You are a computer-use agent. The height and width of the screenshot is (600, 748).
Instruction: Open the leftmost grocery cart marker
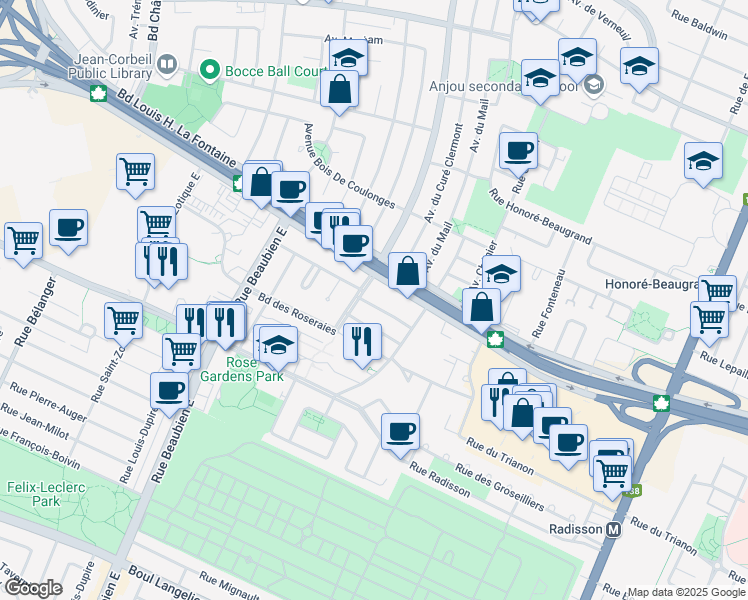pyautogui.click(x=23, y=241)
